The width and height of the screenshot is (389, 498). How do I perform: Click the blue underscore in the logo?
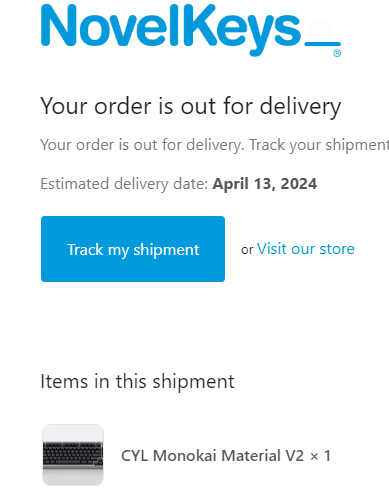(x=323, y=44)
